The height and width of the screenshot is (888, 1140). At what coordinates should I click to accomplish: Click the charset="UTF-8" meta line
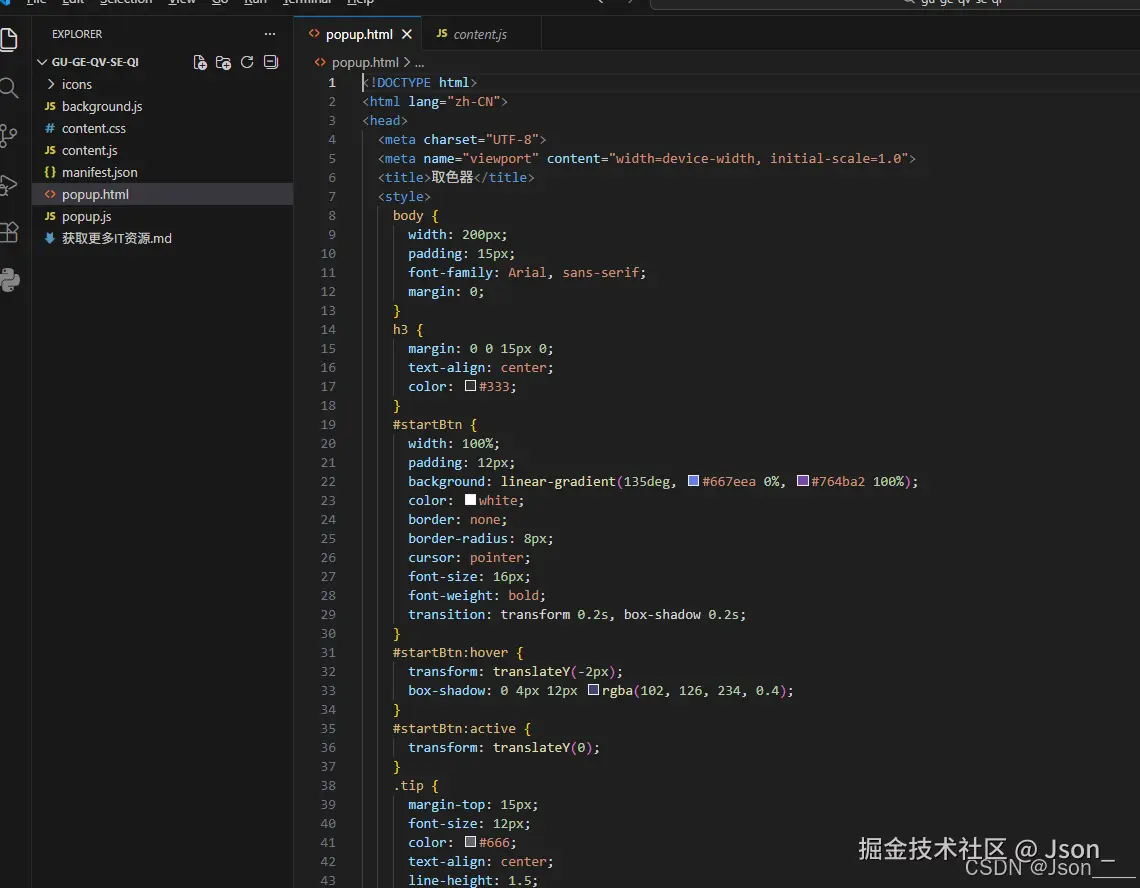point(462,140)
